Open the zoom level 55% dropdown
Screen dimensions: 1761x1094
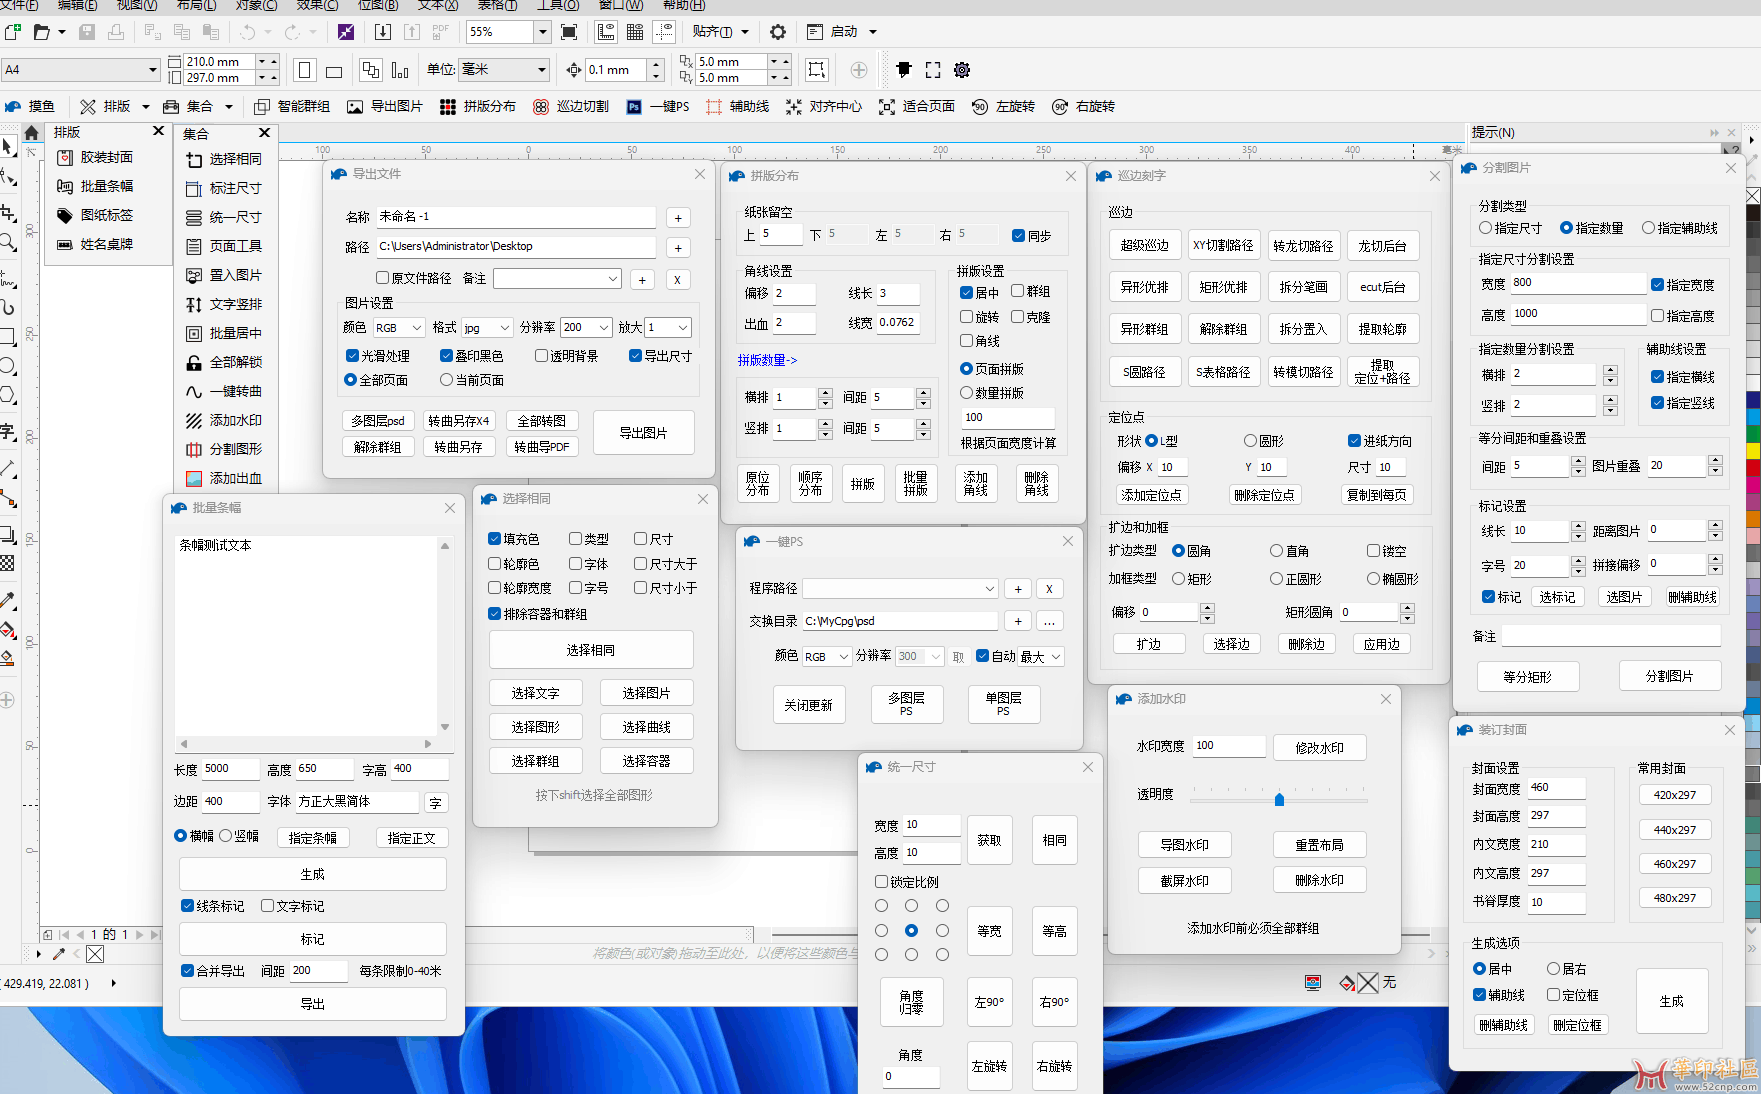[542, 32]
